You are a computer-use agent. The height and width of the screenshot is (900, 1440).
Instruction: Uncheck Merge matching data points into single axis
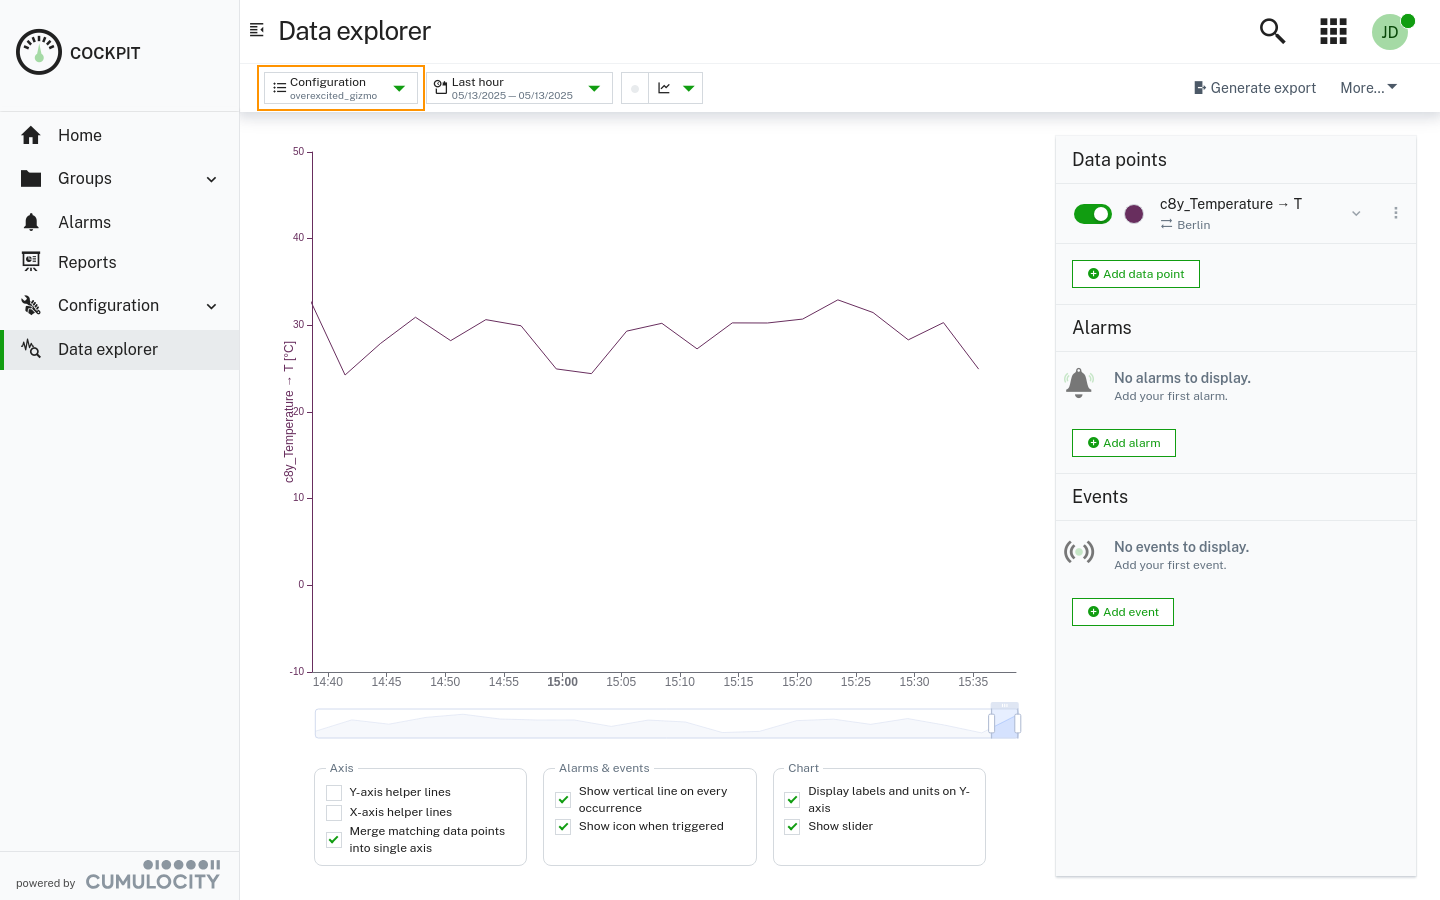(334, 840)
